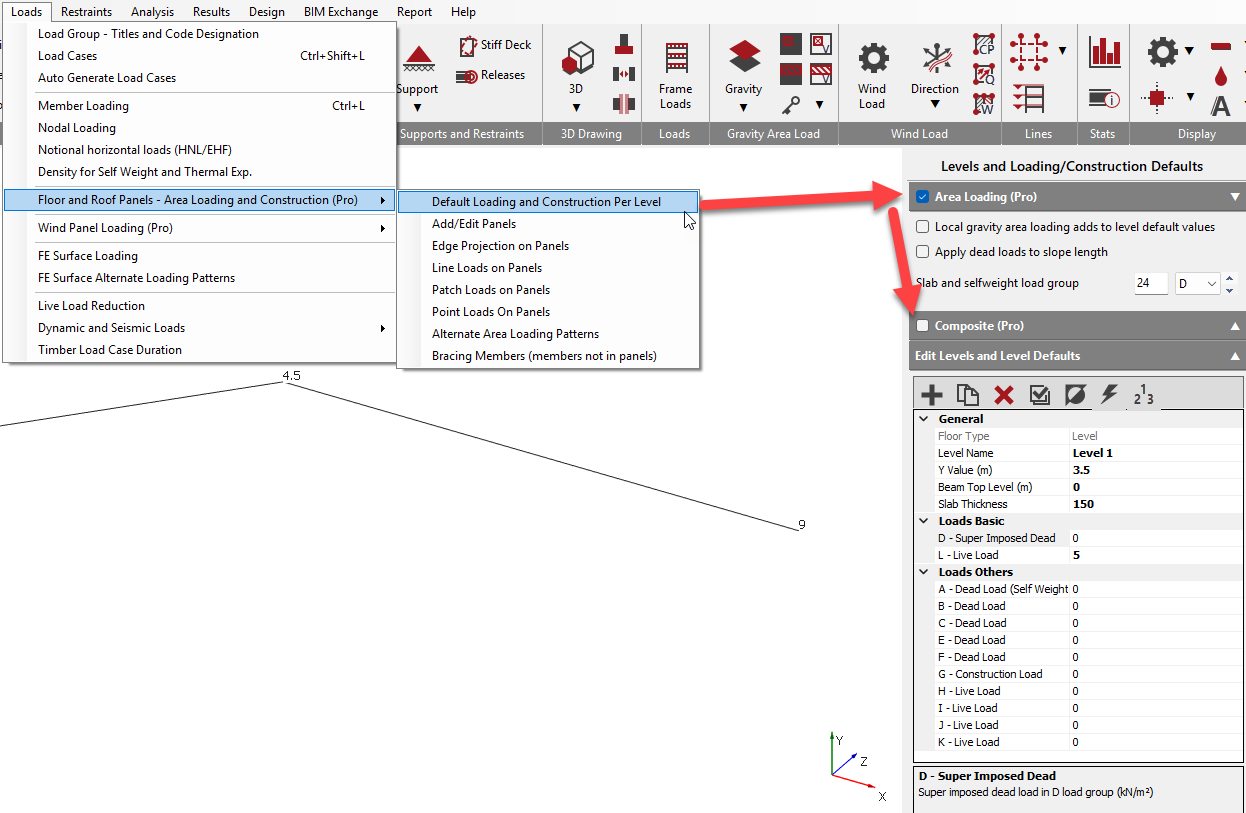This screenshot has width=1246, height=813.
Task: Enable Composite (Pro) checkbox
Action: click(x=922, y=326)
